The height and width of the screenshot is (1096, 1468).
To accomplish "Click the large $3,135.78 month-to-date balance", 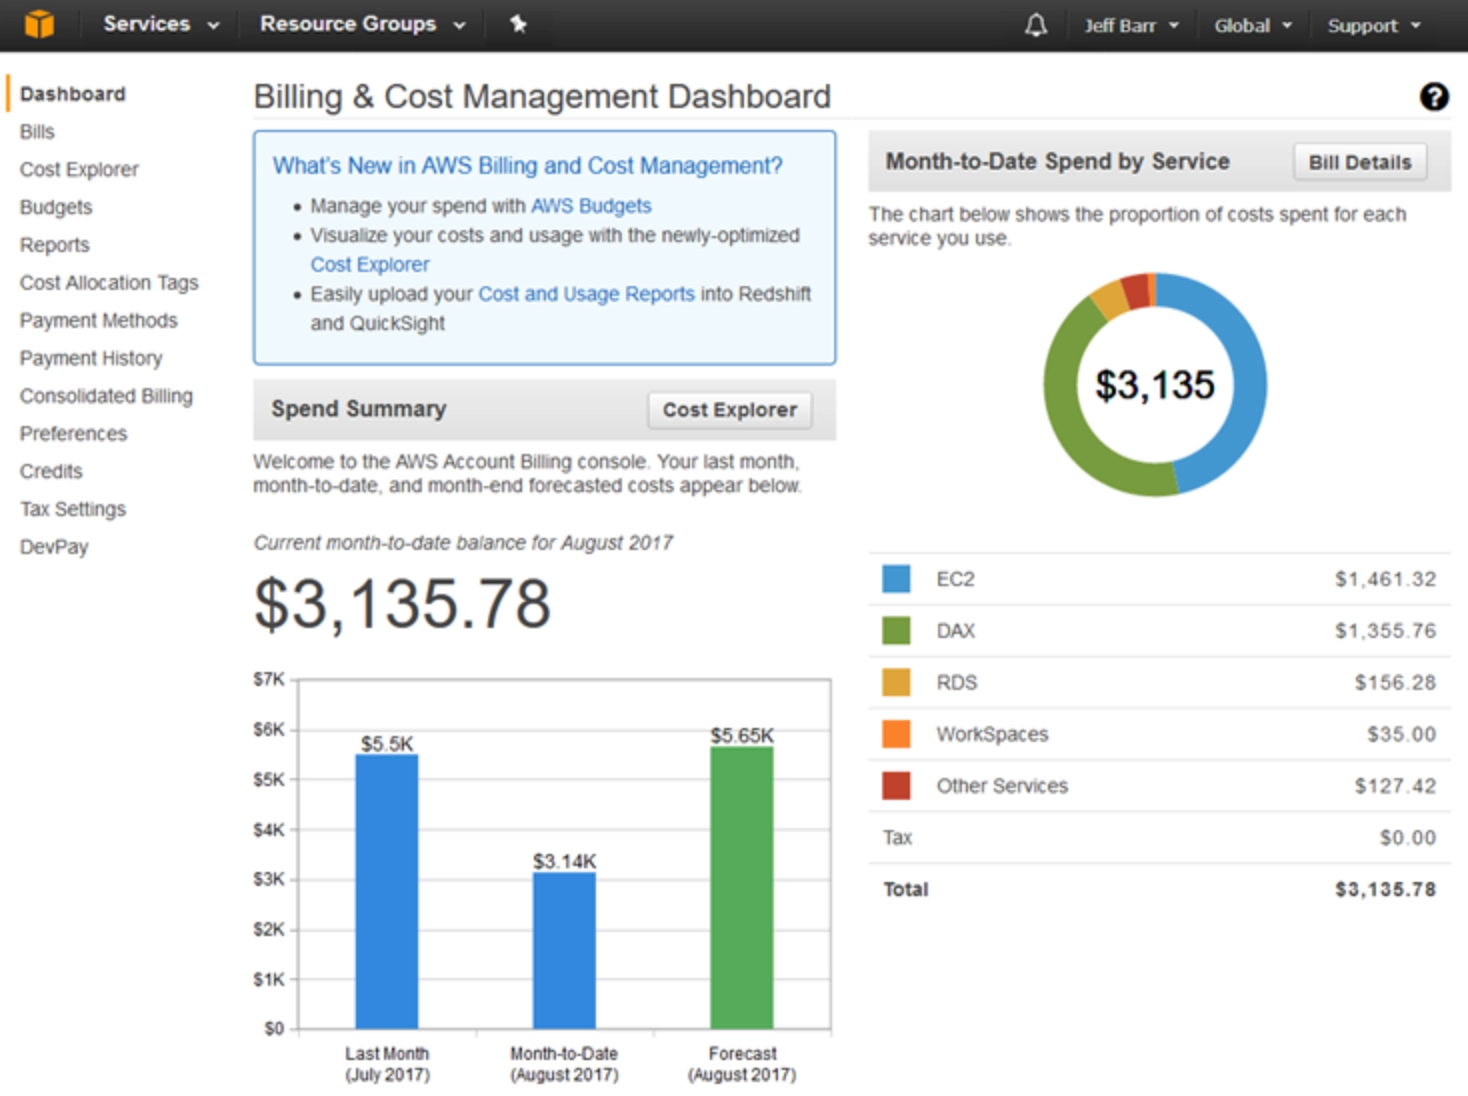I will click(x=402, y=605).
